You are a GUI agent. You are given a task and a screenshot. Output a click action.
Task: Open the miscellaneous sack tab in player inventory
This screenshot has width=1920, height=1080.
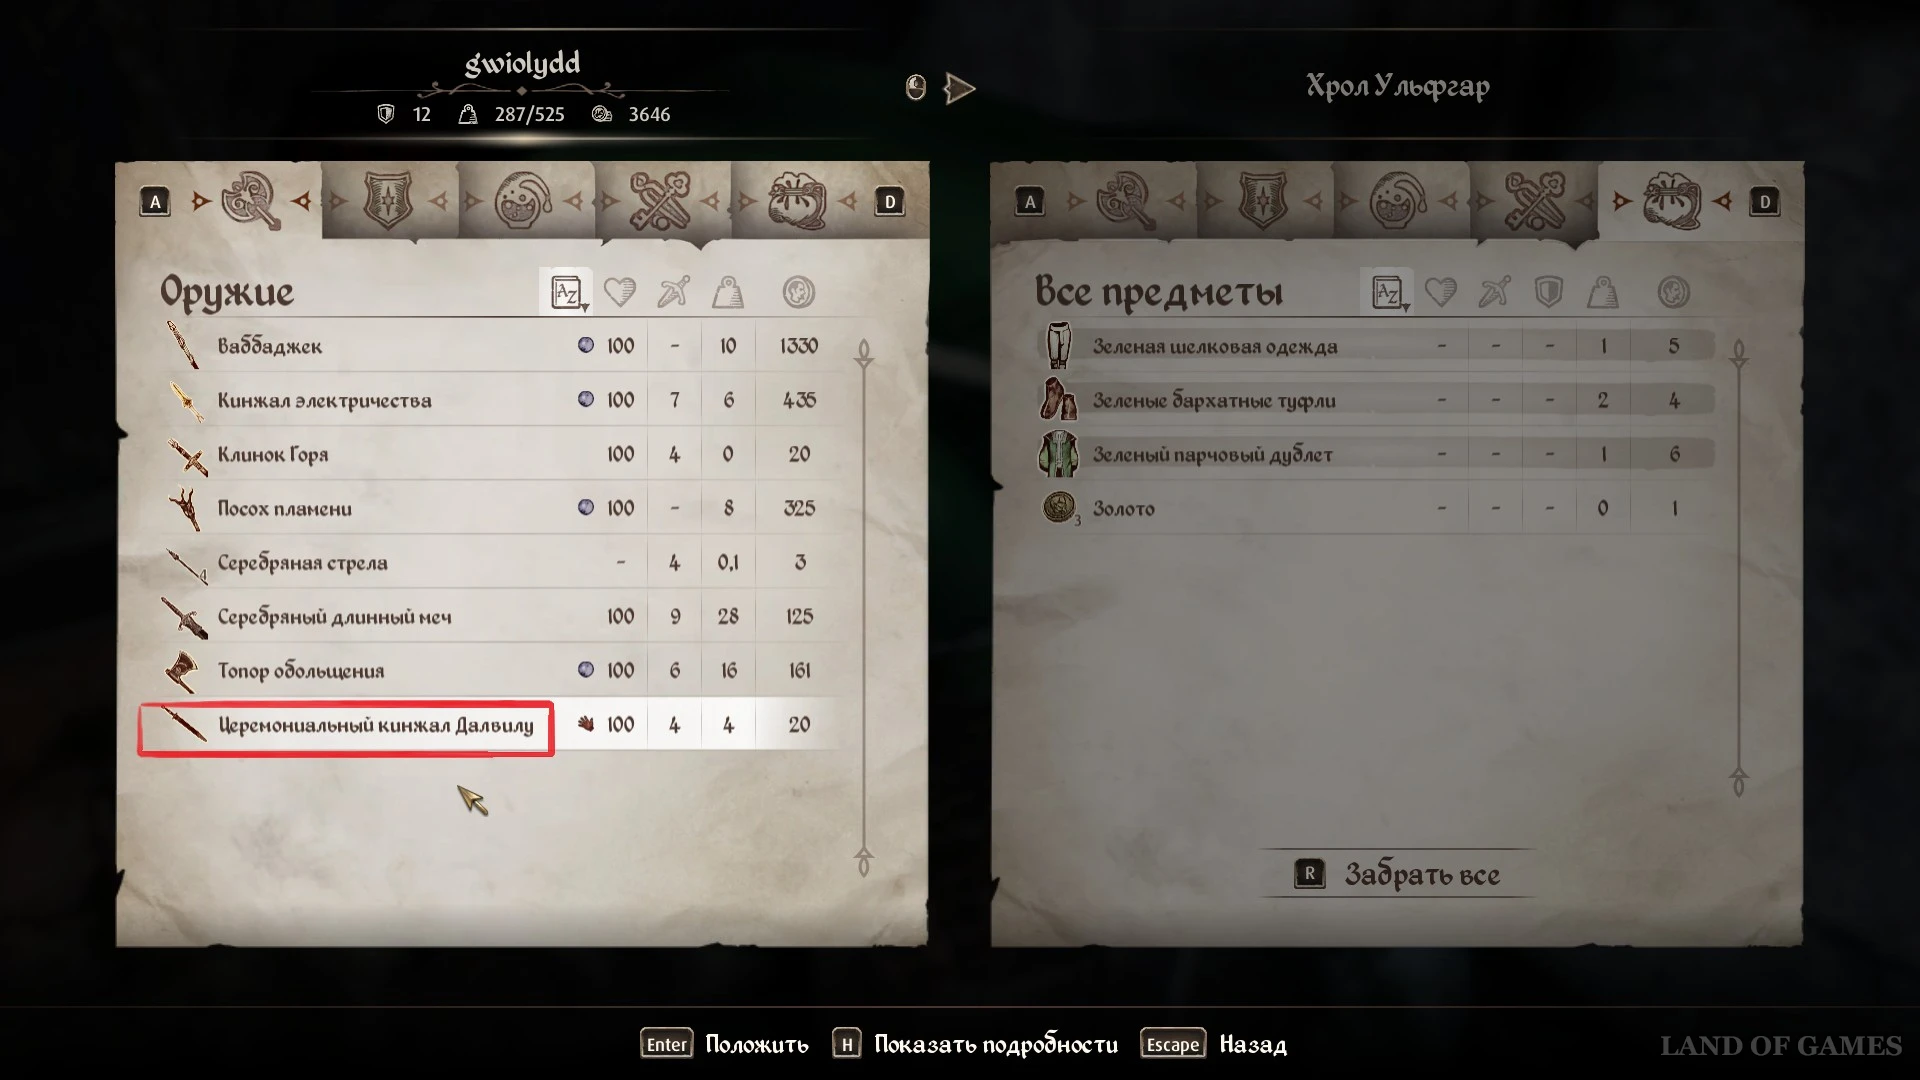coord(796,201)
